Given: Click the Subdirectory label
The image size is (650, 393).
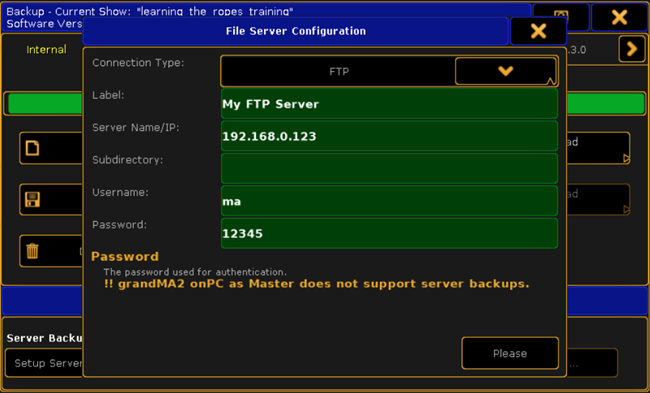Looking at the screenshot, I should [128, 160].
